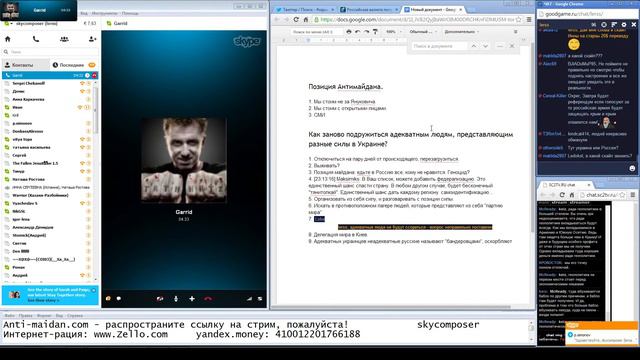
Task: Open Chrome menu in sc2tv chat window
Action: 633,195
